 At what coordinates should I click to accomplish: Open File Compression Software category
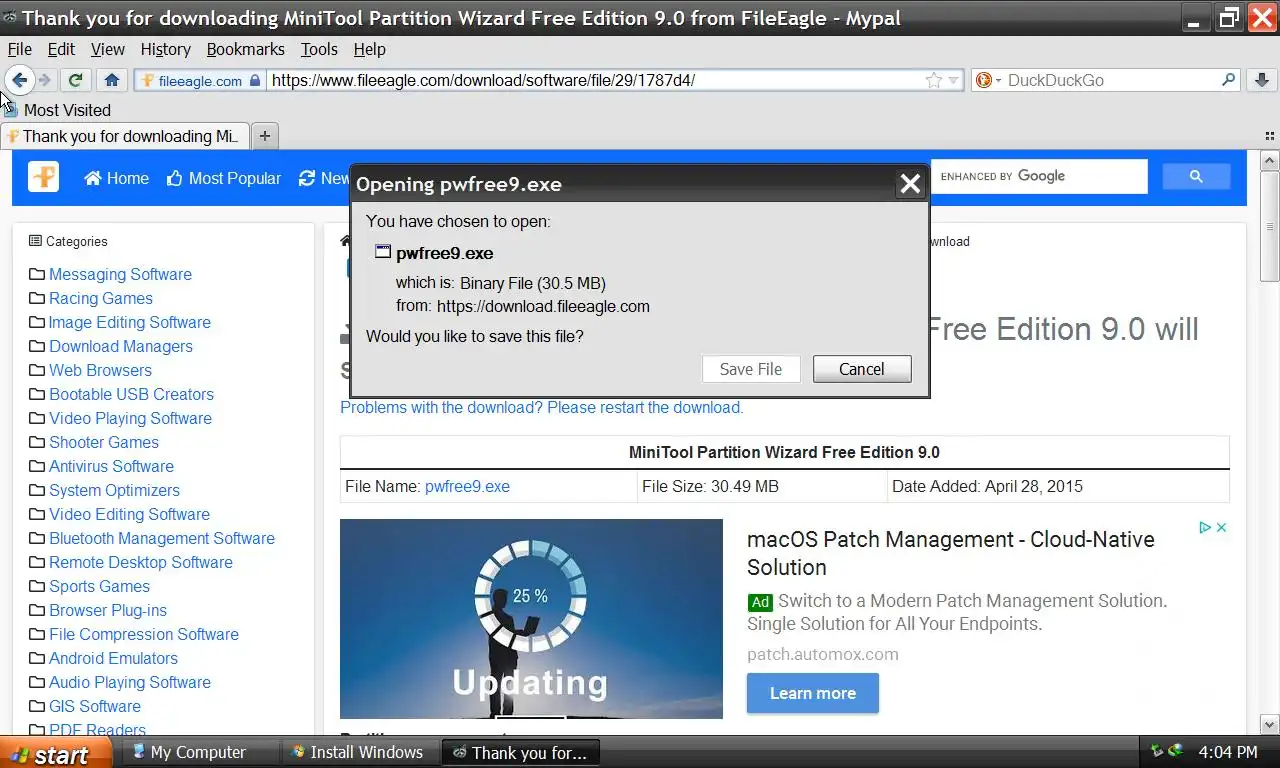[x=144, y=634]
